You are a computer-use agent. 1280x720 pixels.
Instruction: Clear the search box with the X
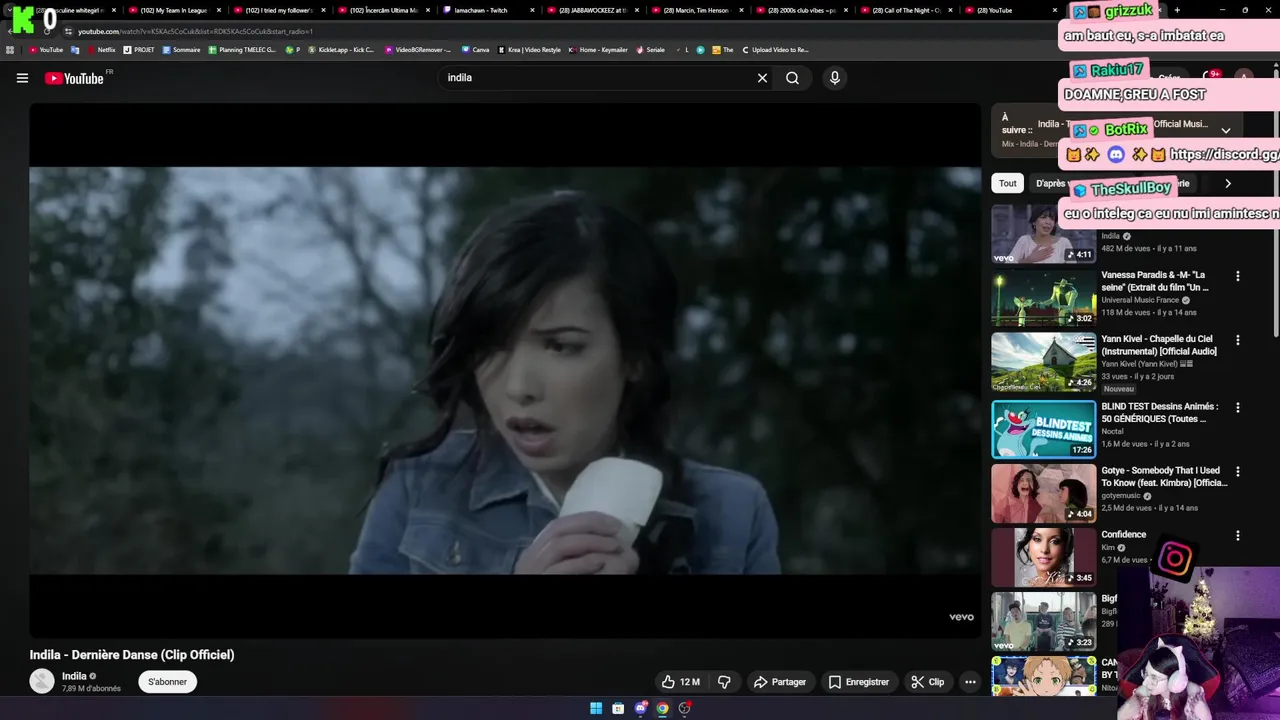(x=762, y=78)
